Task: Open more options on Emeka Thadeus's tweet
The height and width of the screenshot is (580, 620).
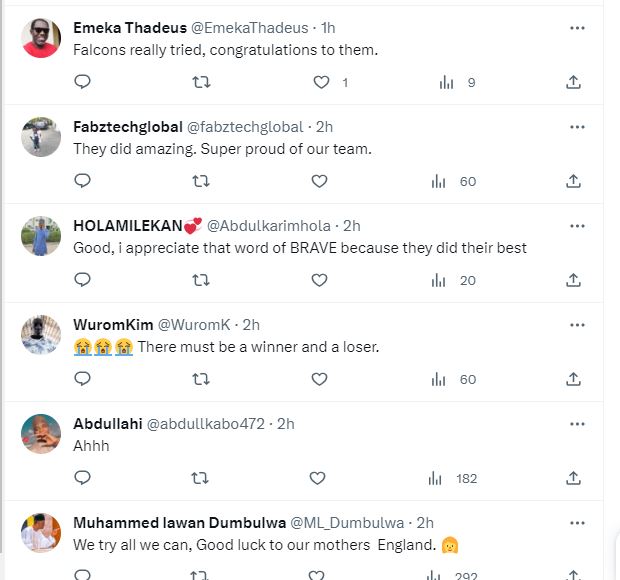Action: coord(577,28)
